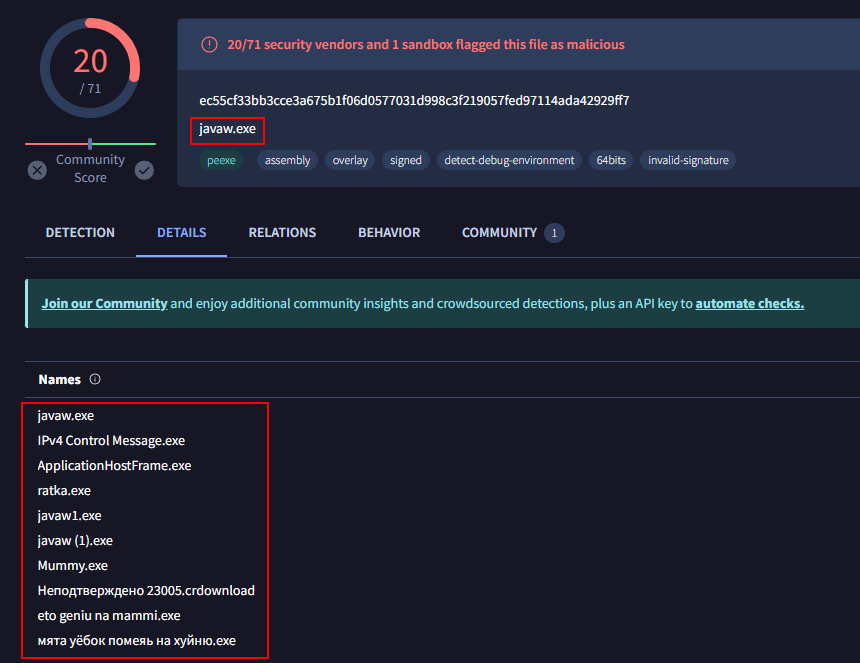
Task: Open the automate checks link
Action: 750,304
